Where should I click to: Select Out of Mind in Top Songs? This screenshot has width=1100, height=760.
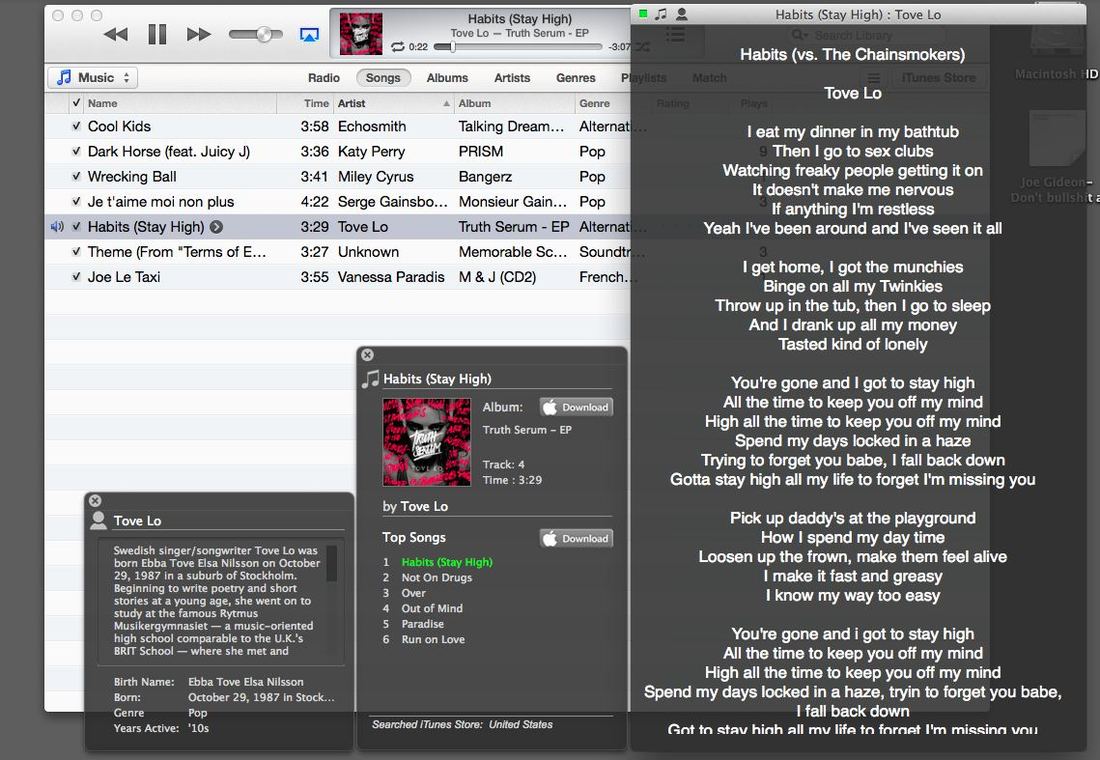(431, 608)
